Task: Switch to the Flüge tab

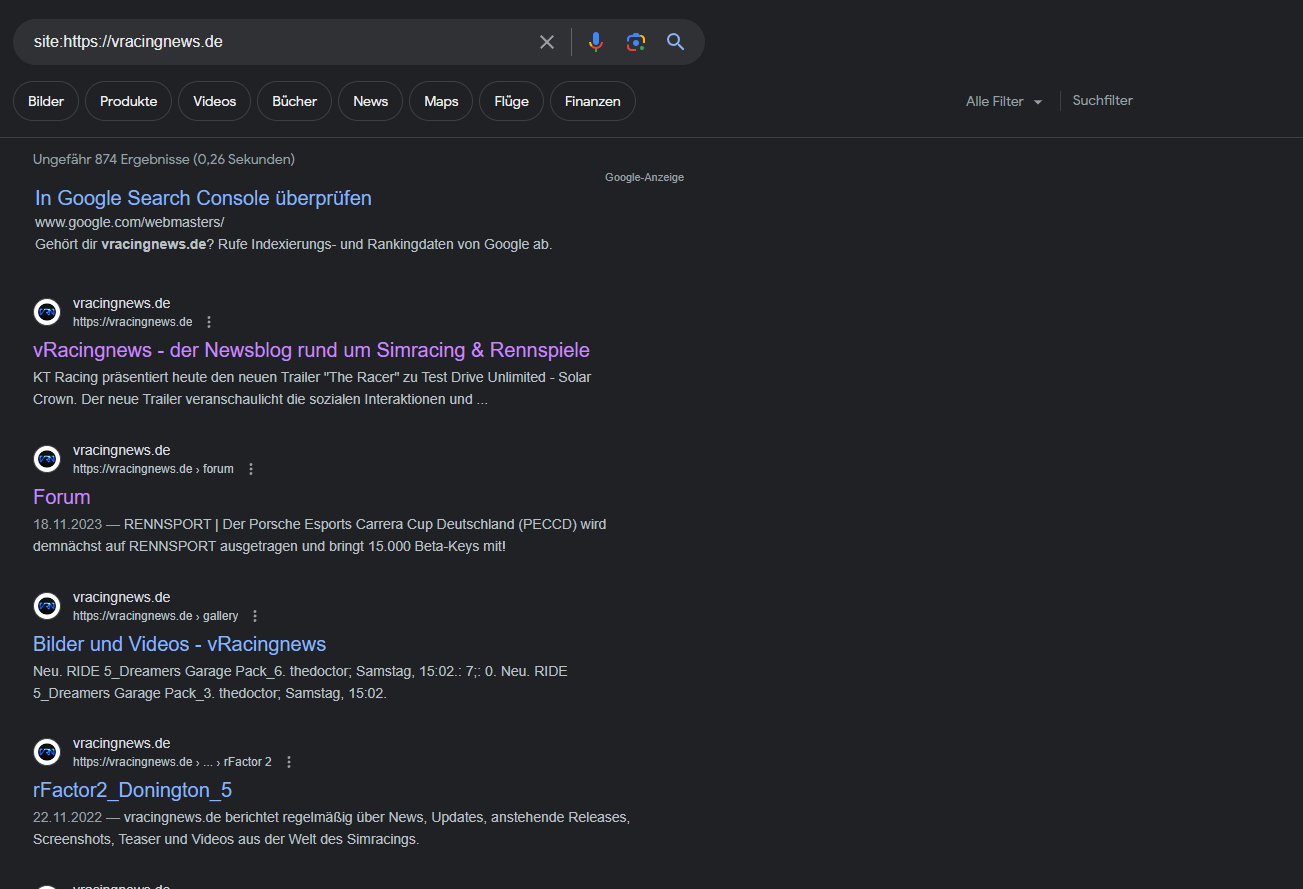Action: (x=511, y=101)
